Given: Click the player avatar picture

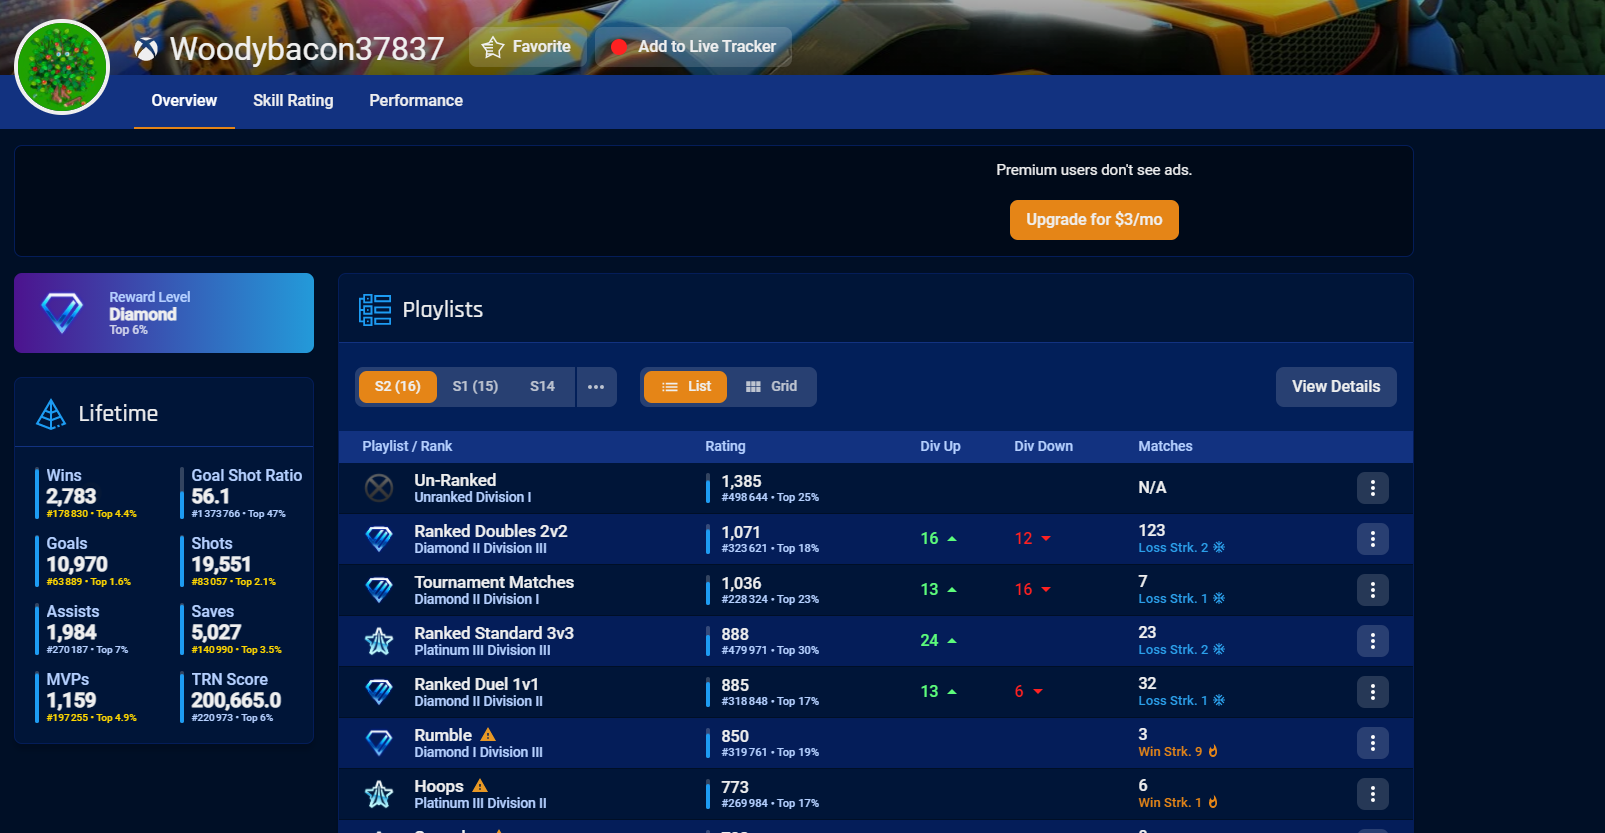Looking at the screenshot, I should (x=62, y=67).
